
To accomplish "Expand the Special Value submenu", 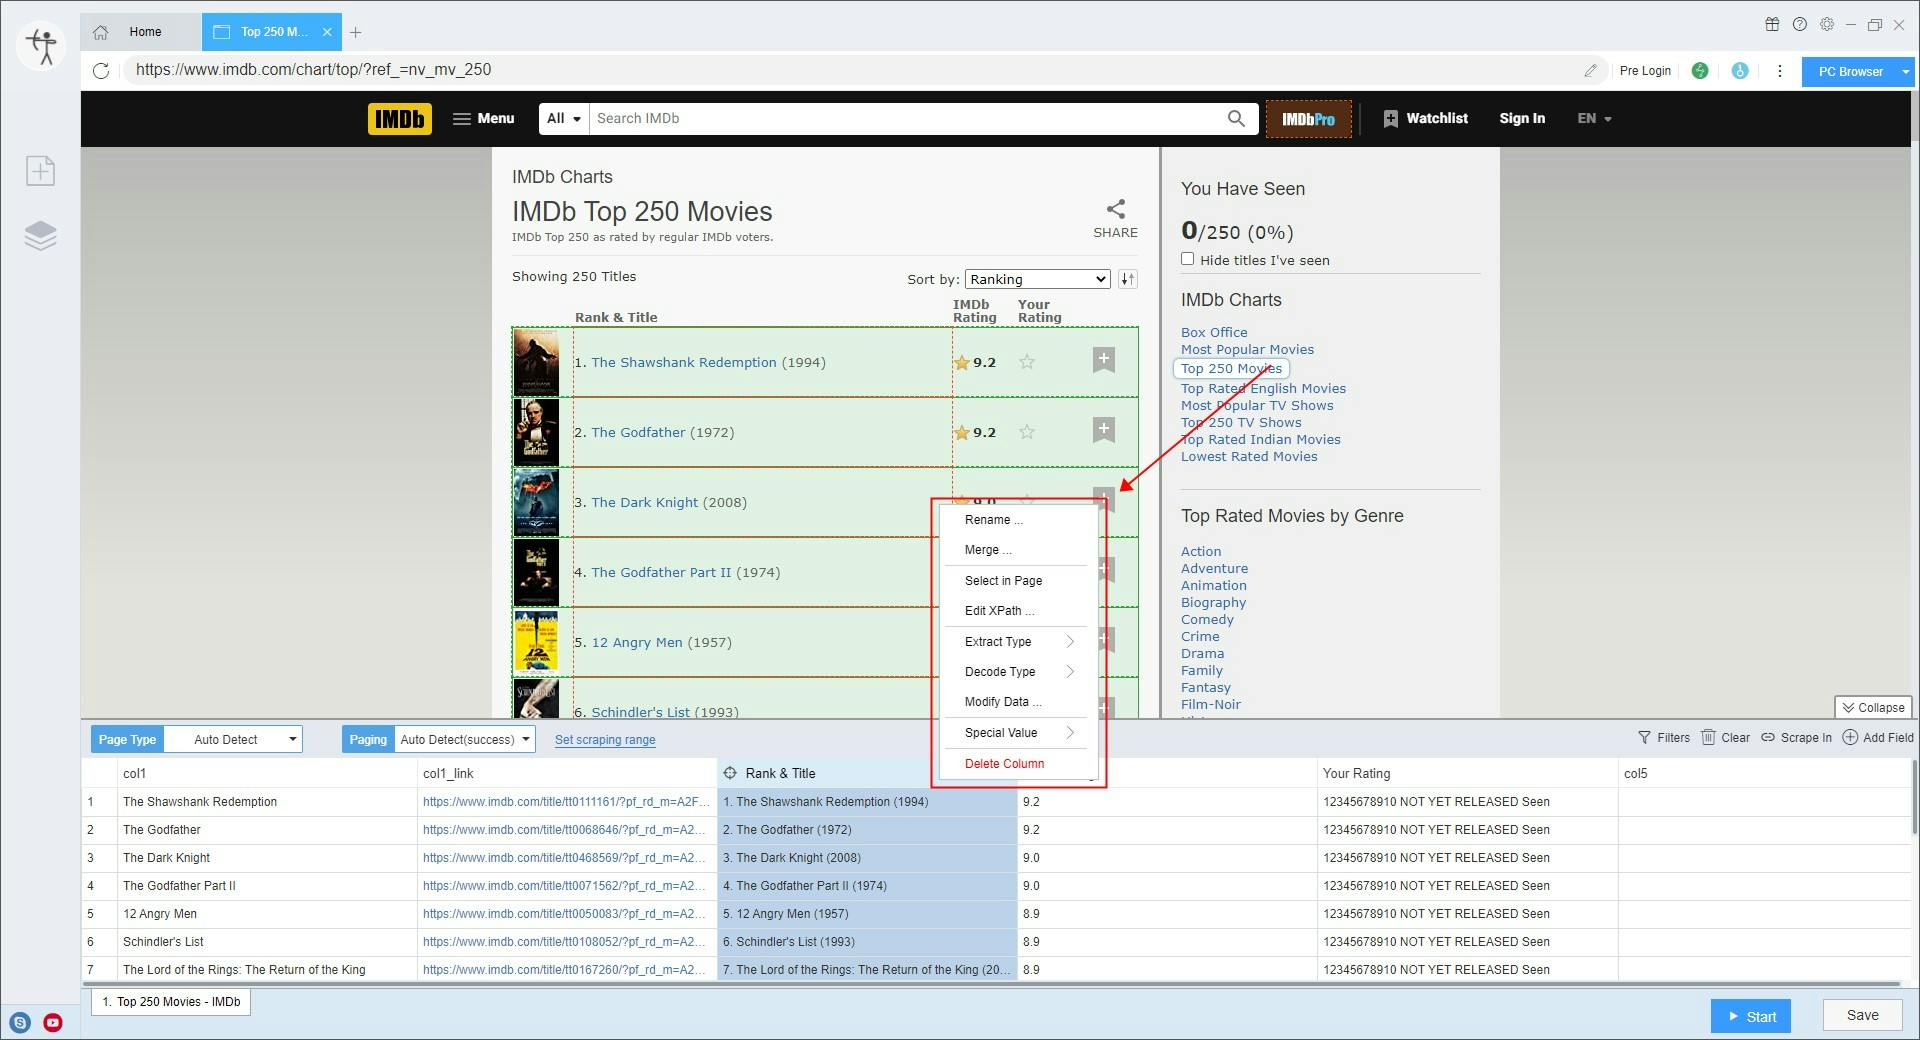I will click(x=1016, y=733).
